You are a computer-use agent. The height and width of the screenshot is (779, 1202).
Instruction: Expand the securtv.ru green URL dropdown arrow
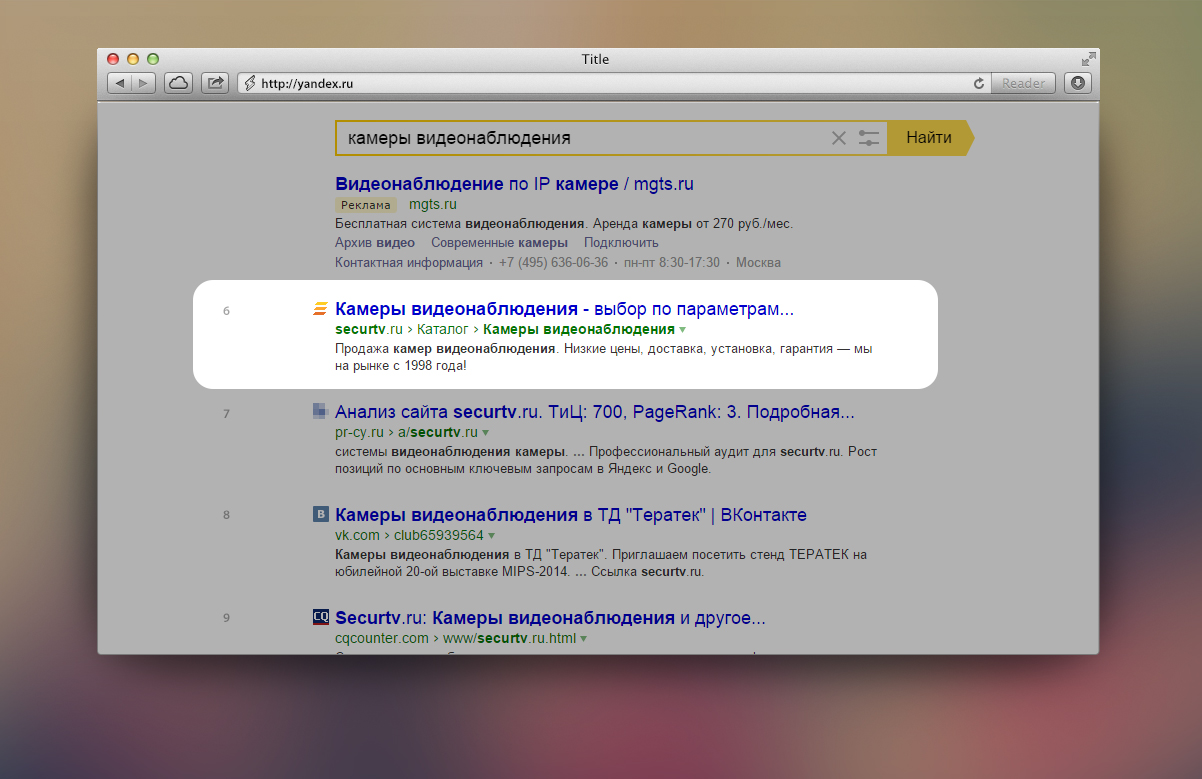(683, 330)
